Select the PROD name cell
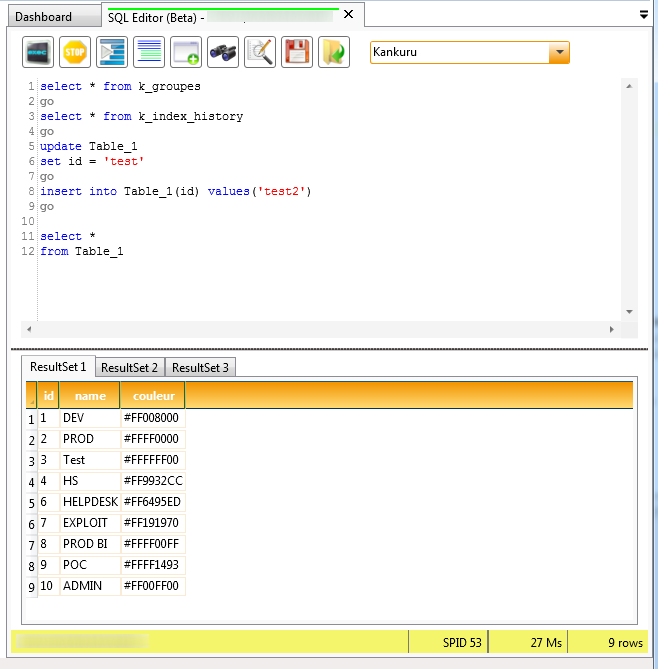The image size is (658, 669). tap(90, 439)
